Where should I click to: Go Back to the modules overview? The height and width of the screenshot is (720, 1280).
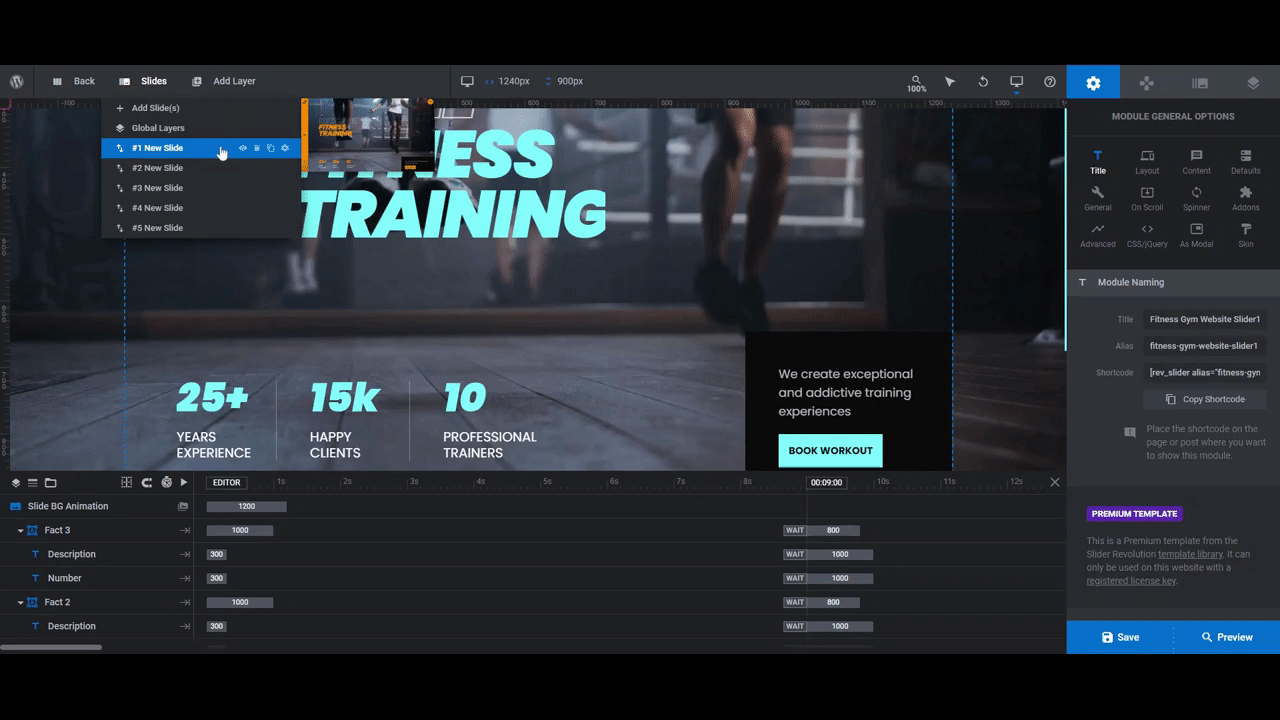pos(73,82)
